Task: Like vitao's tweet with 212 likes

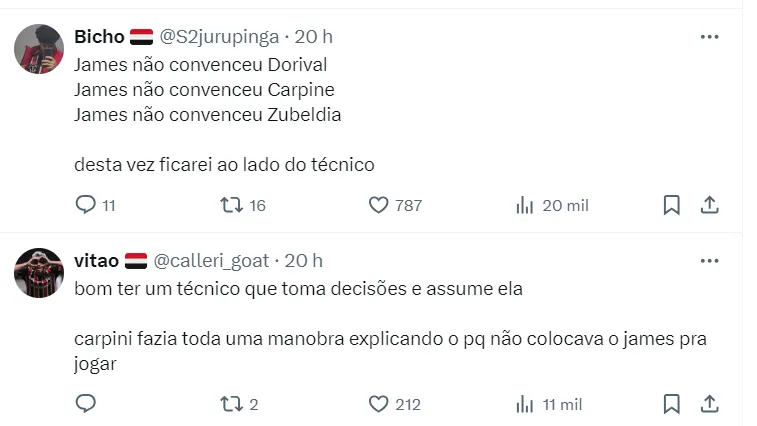Action: pos(378,404)
